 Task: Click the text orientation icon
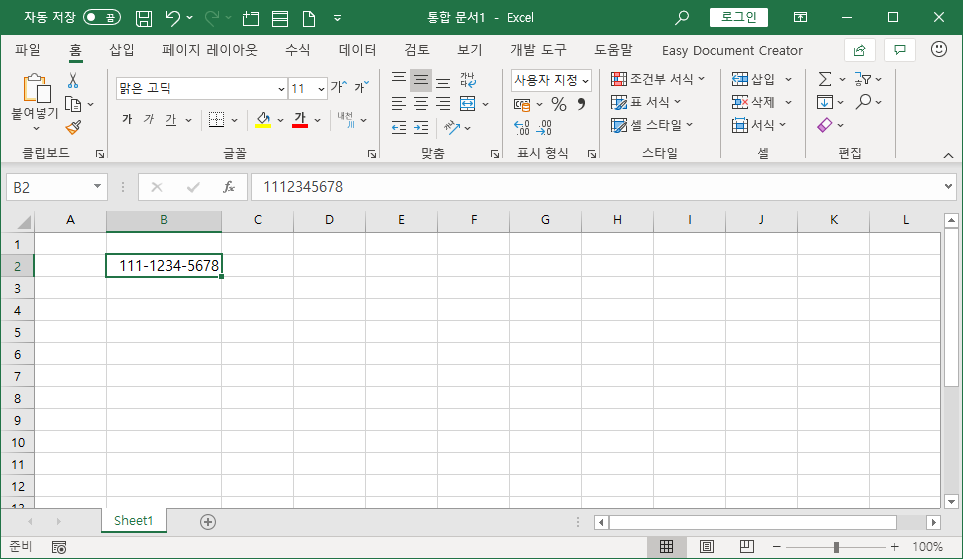[x=452, y=127]
